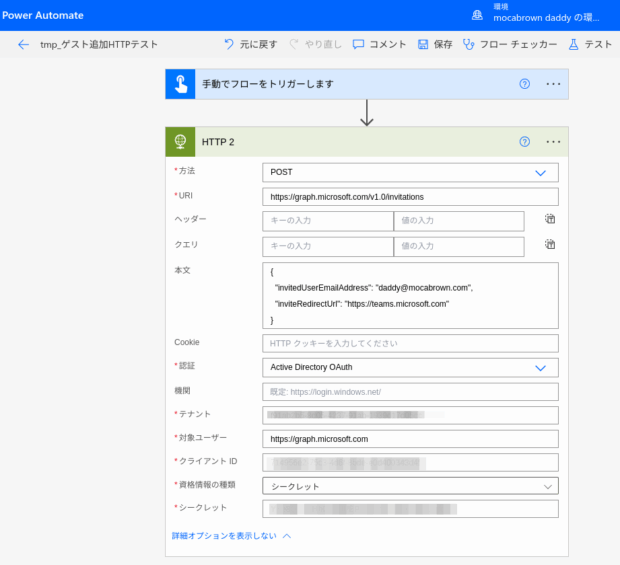Viewport: 620px width, 565px height.
Task: Run the flow with テスト
Action: (x=590, y=44)
